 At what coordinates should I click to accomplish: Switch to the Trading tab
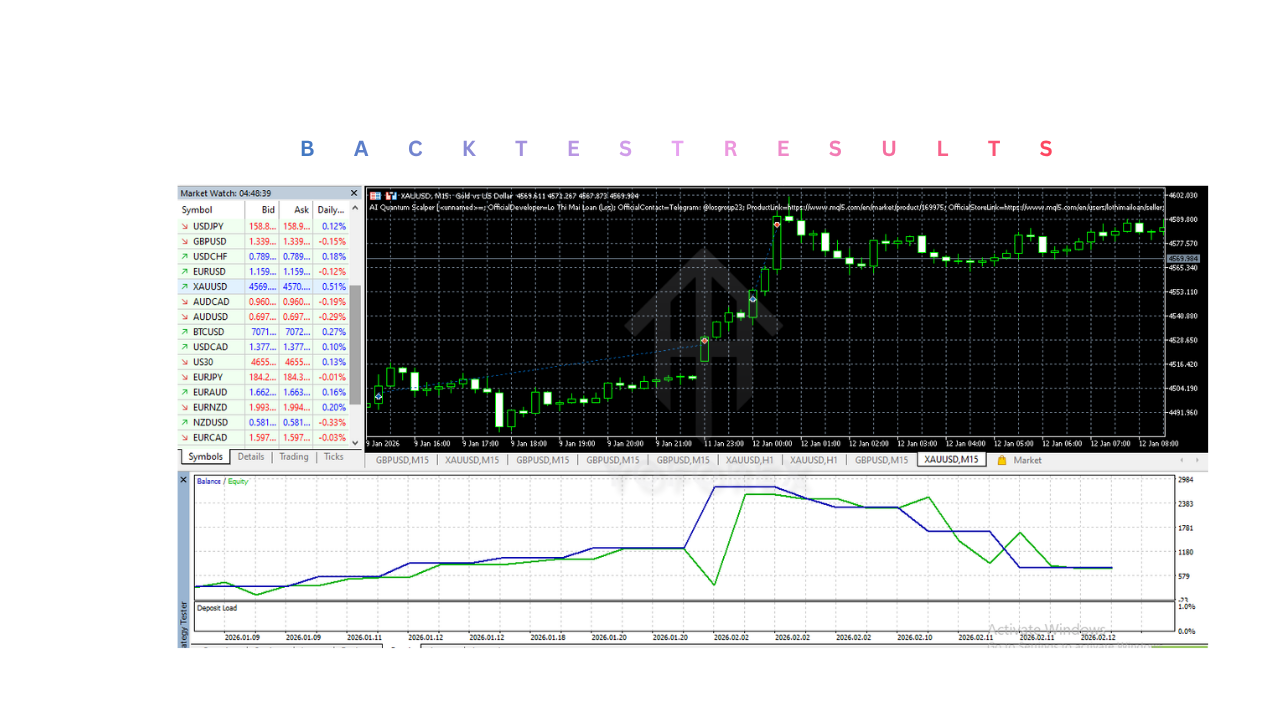(293, 457)
